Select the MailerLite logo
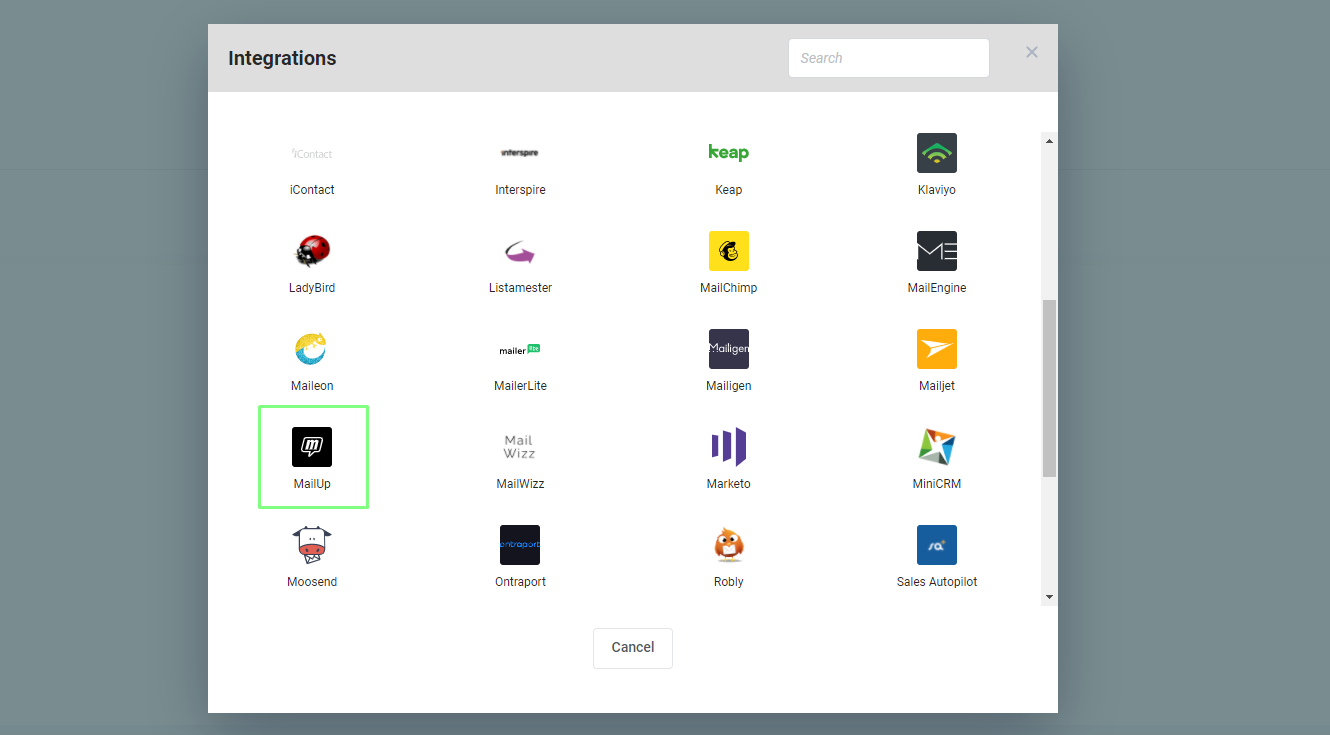Screen dimensions: 1330x735 pos(520,349)
